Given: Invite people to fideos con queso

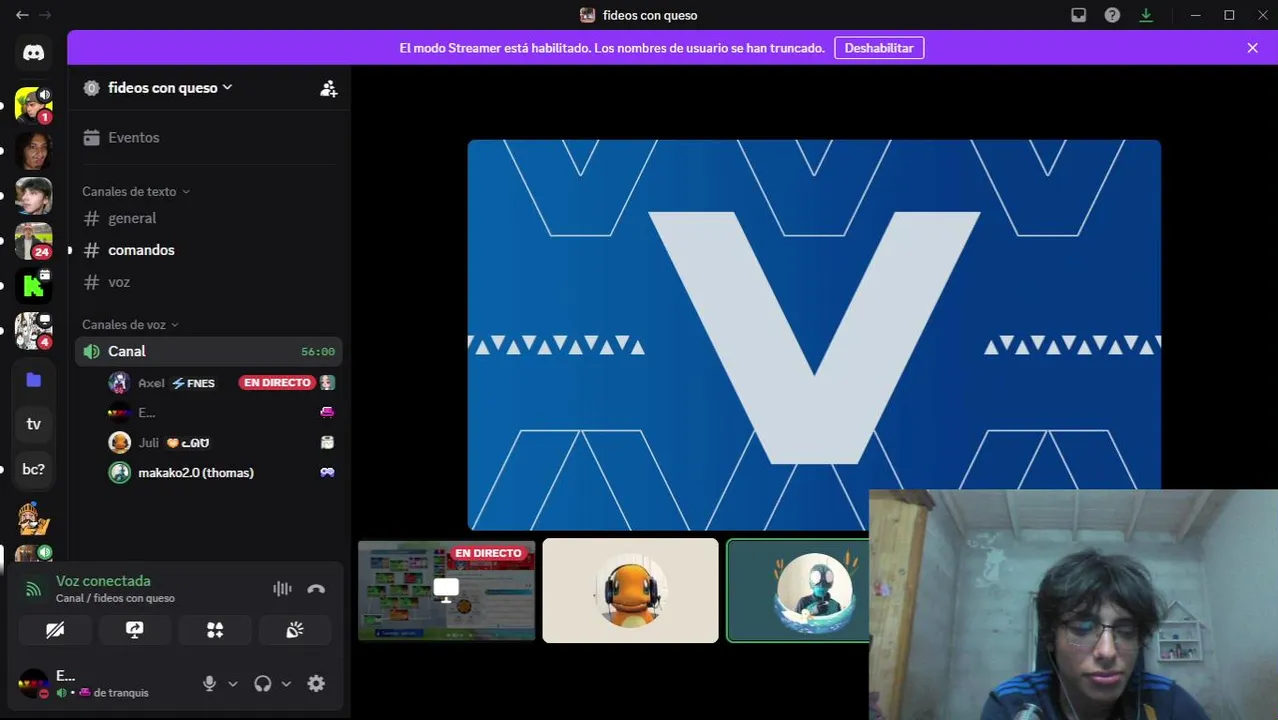Looking at the screenshot, I should 328,88.
